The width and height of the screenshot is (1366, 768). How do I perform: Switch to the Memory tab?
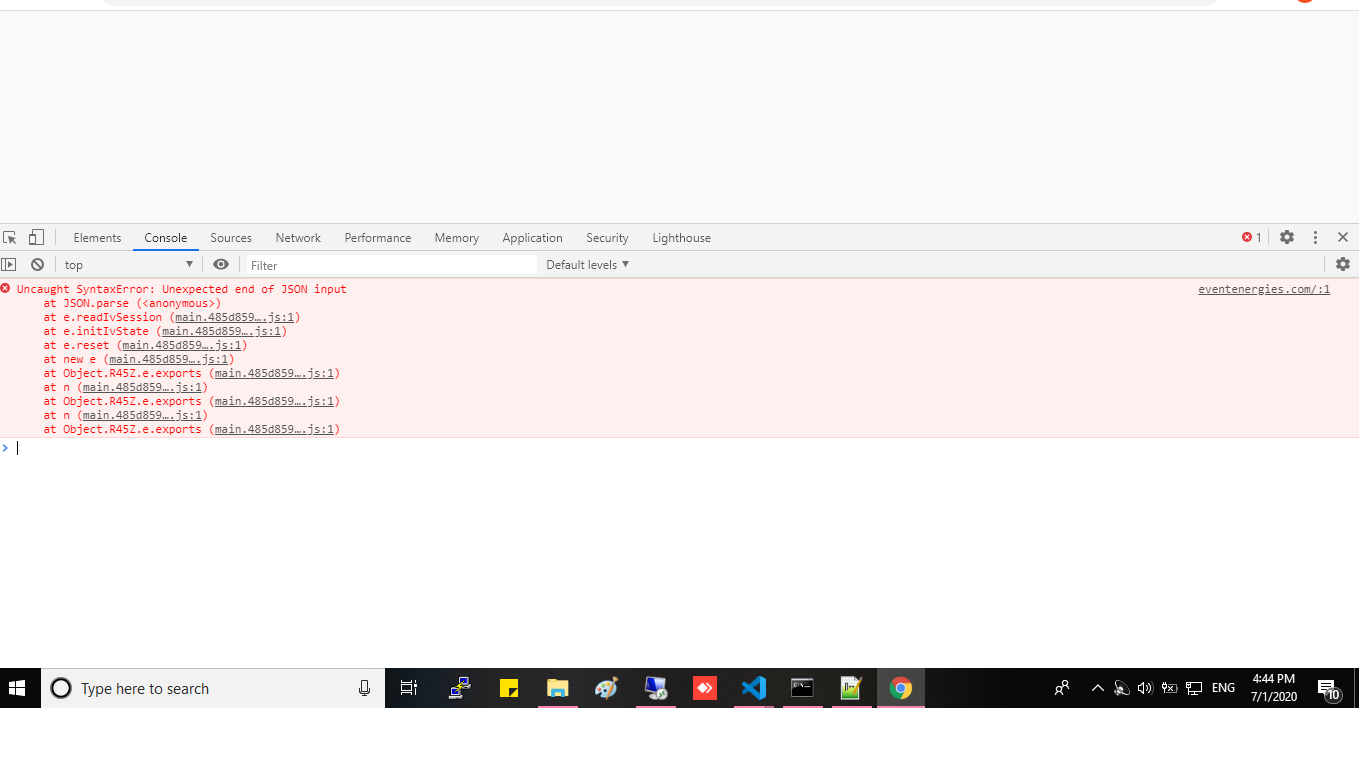[x=457, y=238]
